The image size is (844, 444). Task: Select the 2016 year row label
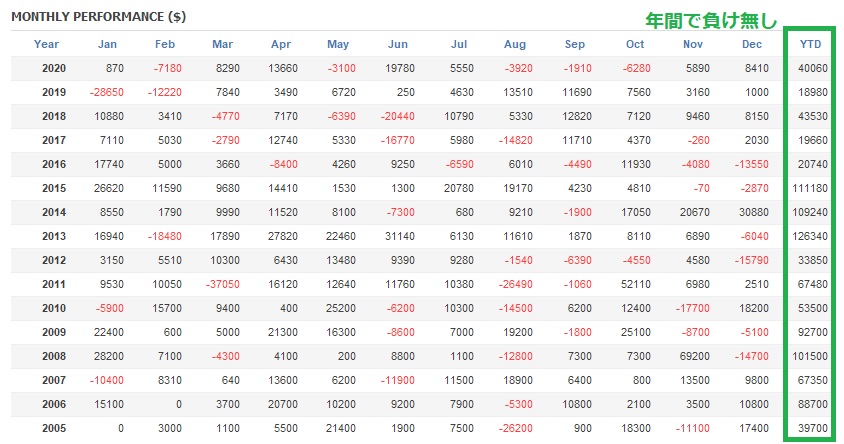coord(54,164)
